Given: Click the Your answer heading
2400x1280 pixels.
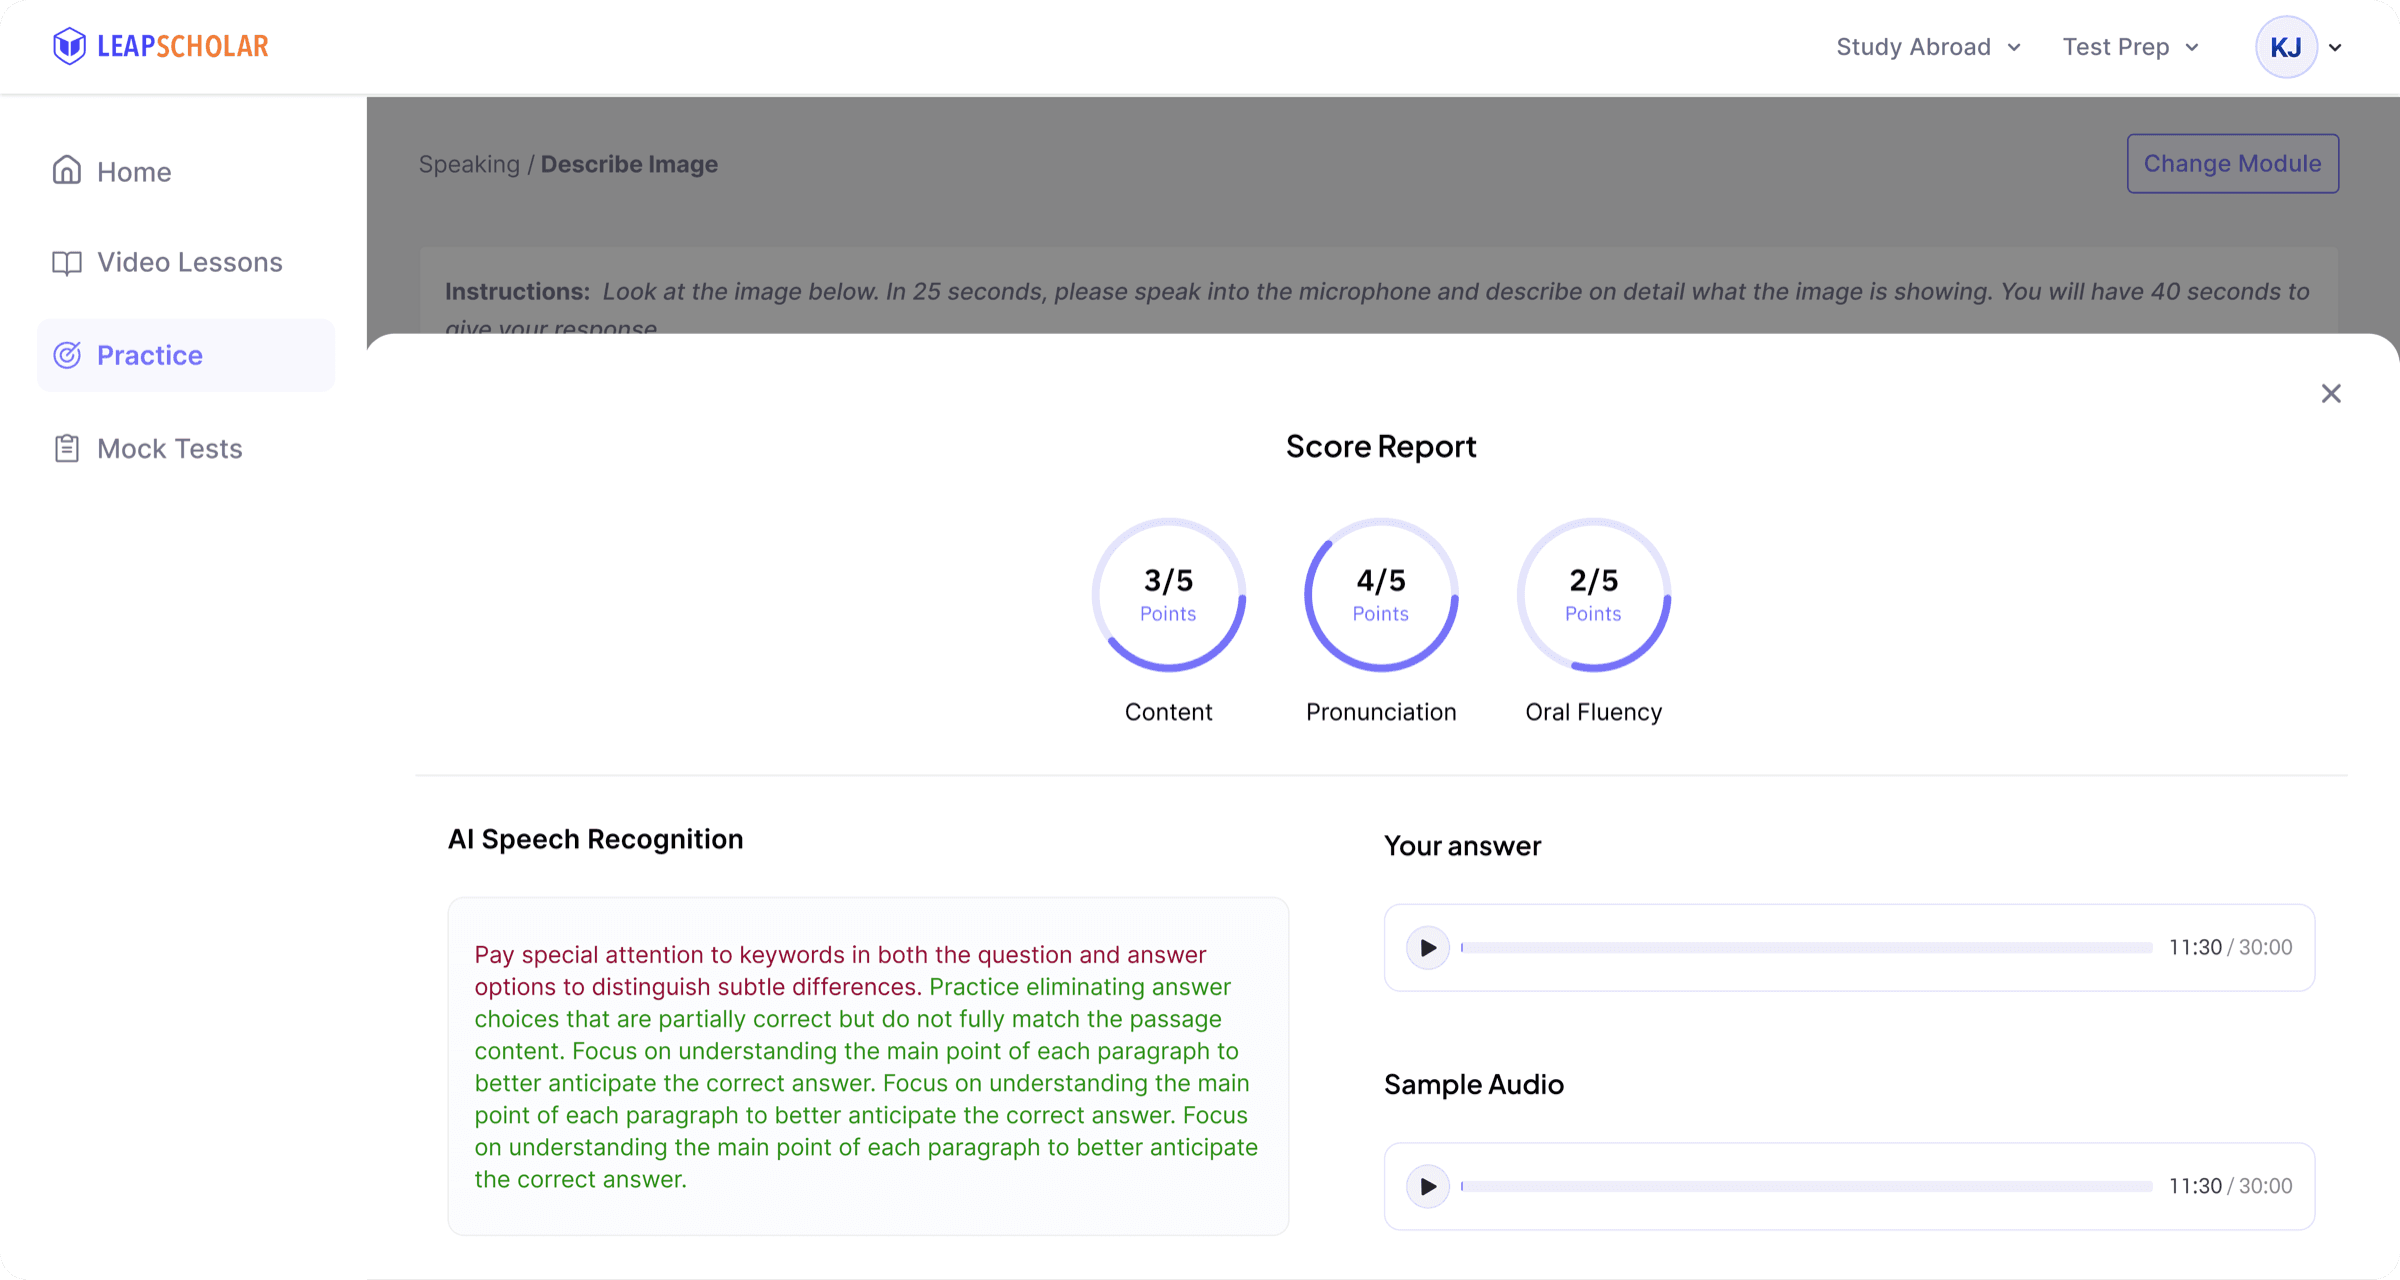Looking at the screenshot, I should click(1462, 846).
